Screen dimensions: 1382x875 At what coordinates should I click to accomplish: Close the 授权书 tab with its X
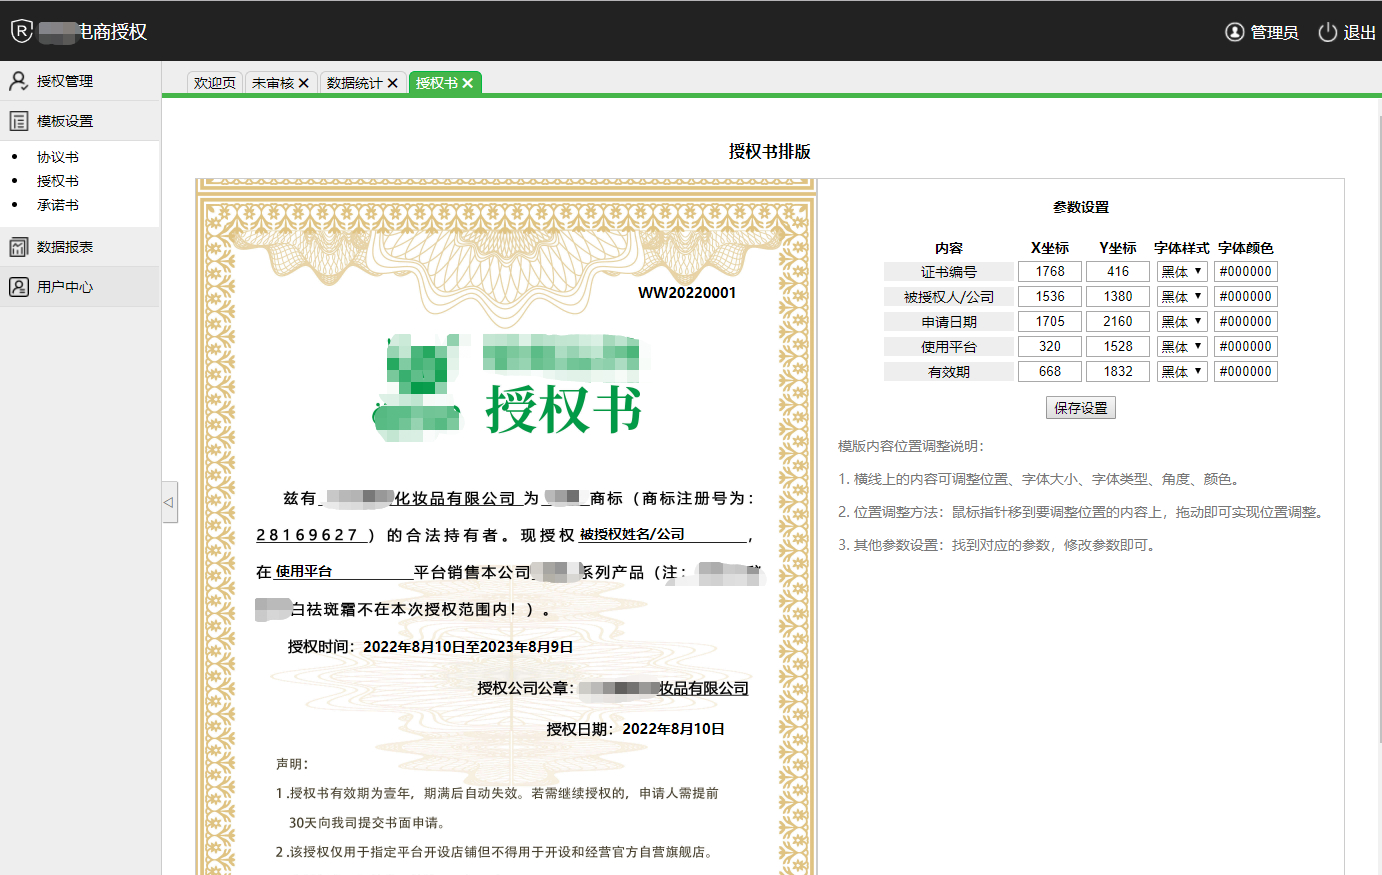467,83
